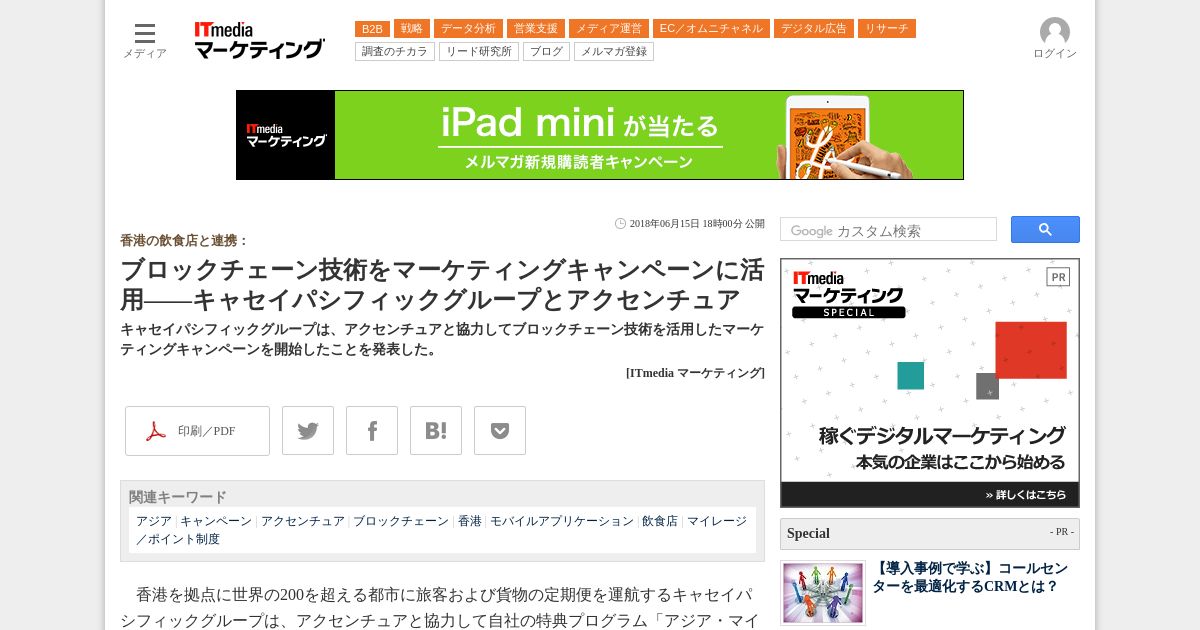Viewport: 1200px width, 630px height.
Task: Click the ITmedia マーケティング logo
Action: click(260, 40)
